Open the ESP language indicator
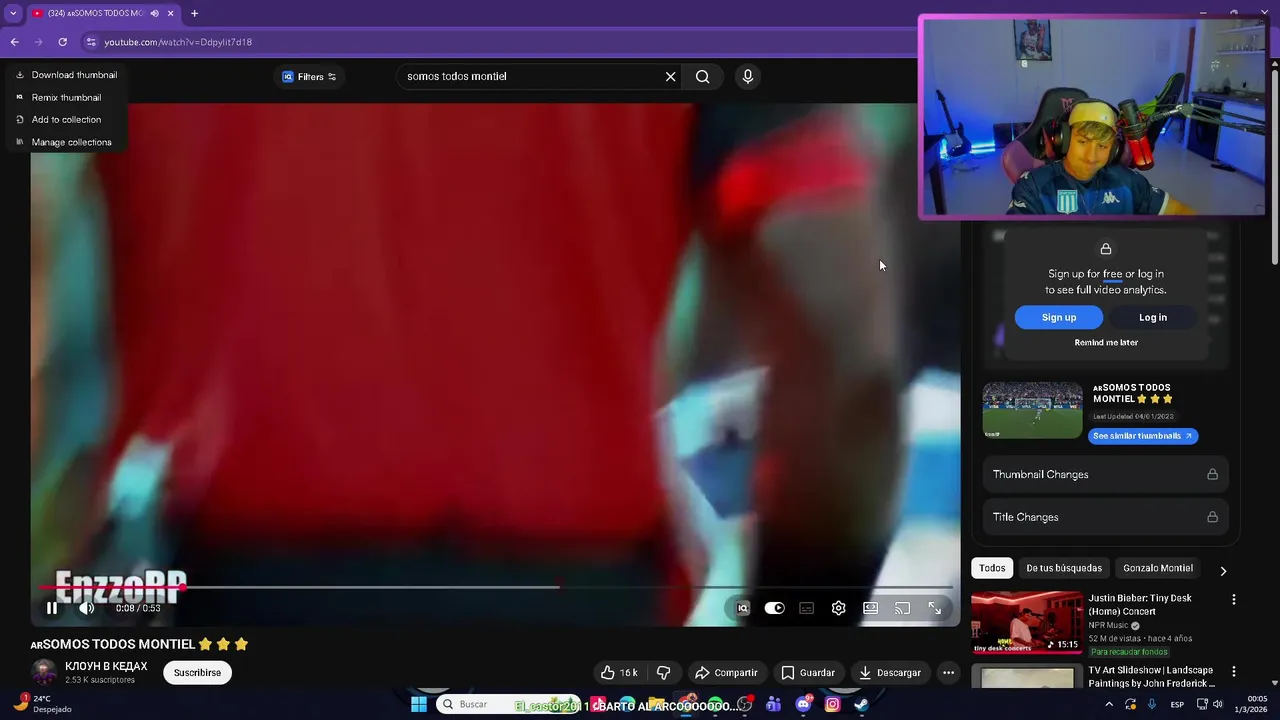The width and height of the screenshot is (1280, 720). [x=1178, y=704]
